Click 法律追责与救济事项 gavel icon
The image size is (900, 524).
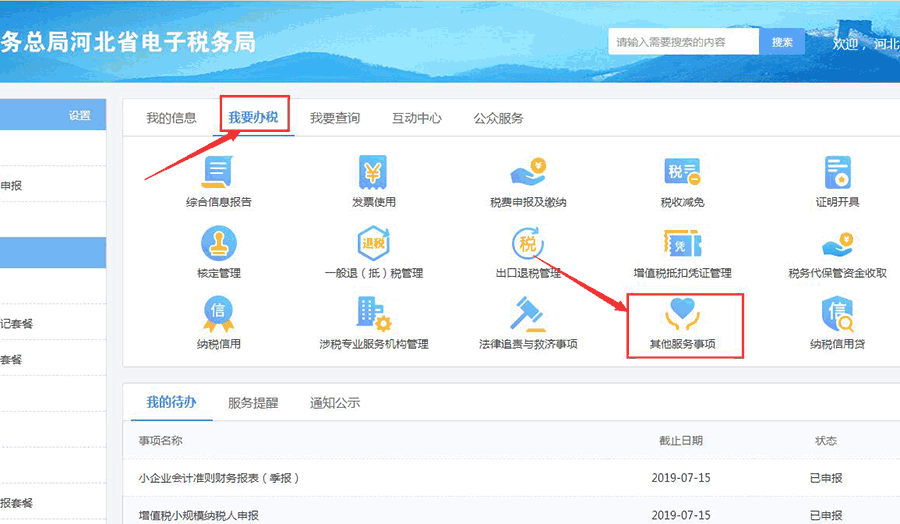coord(528,315)
